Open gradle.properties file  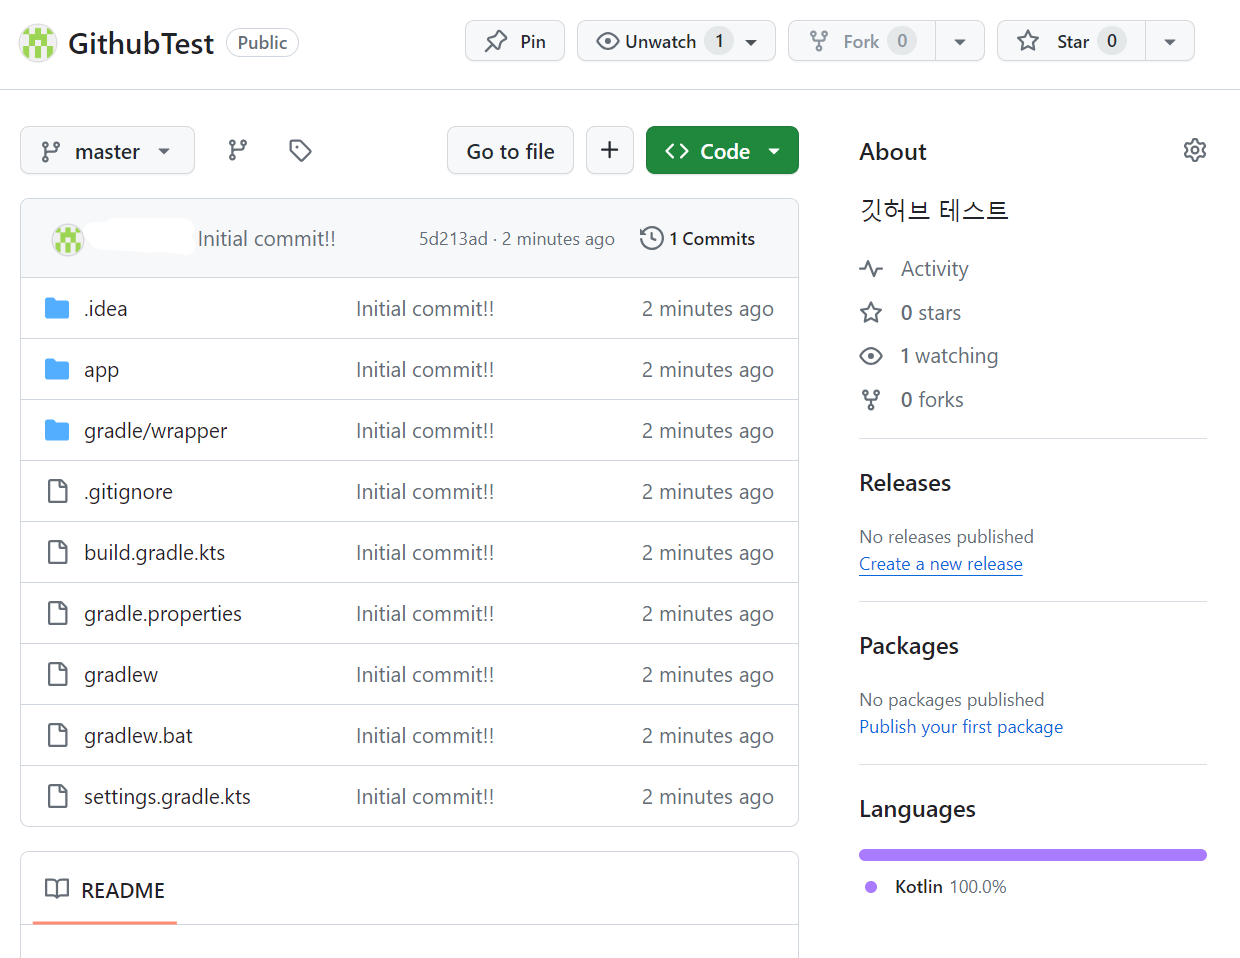(163, 614)
